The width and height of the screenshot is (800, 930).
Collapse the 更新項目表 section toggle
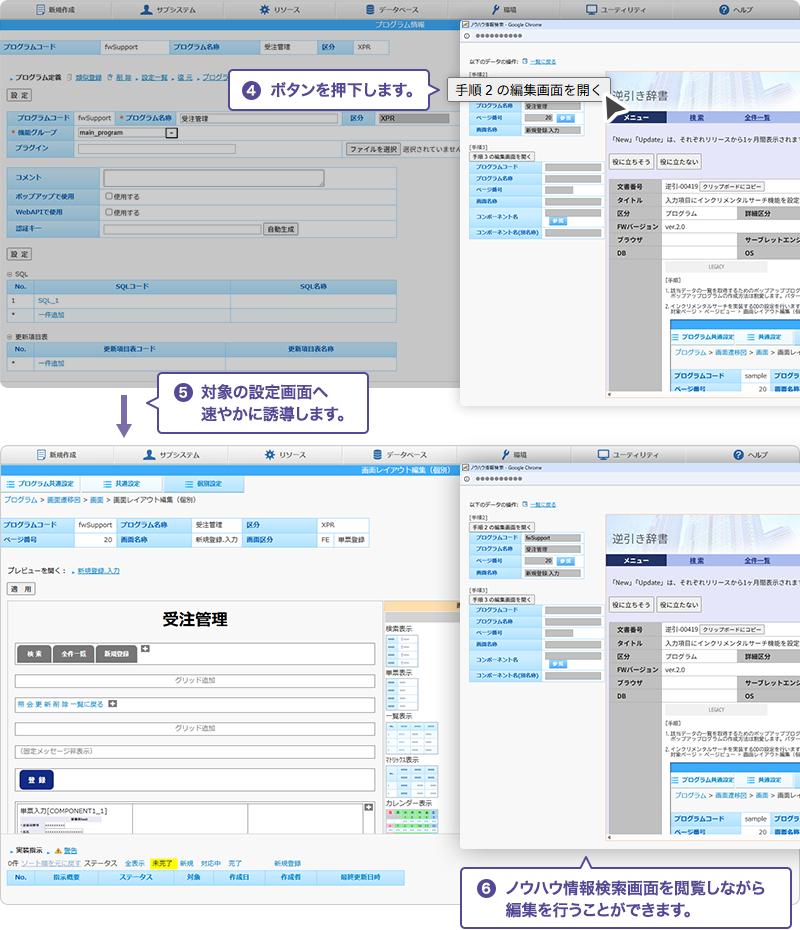click(9, 336)
